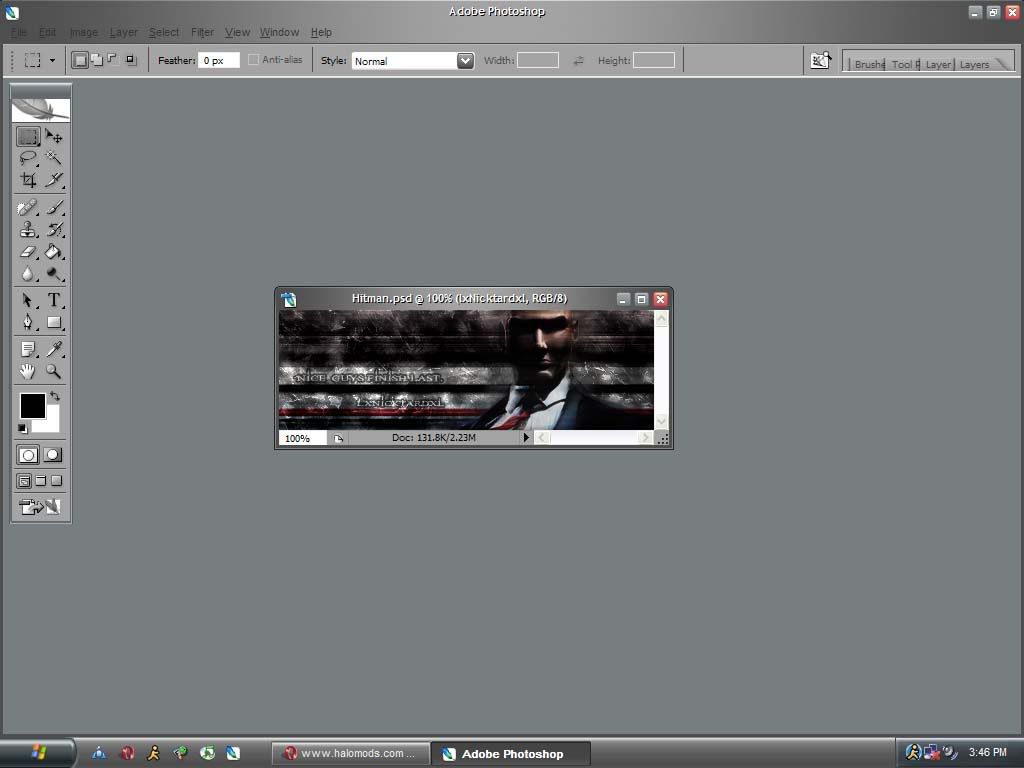Swap foreground and background colors
The width and height of the screenshot is (1024, 768).
coord(55,396)
